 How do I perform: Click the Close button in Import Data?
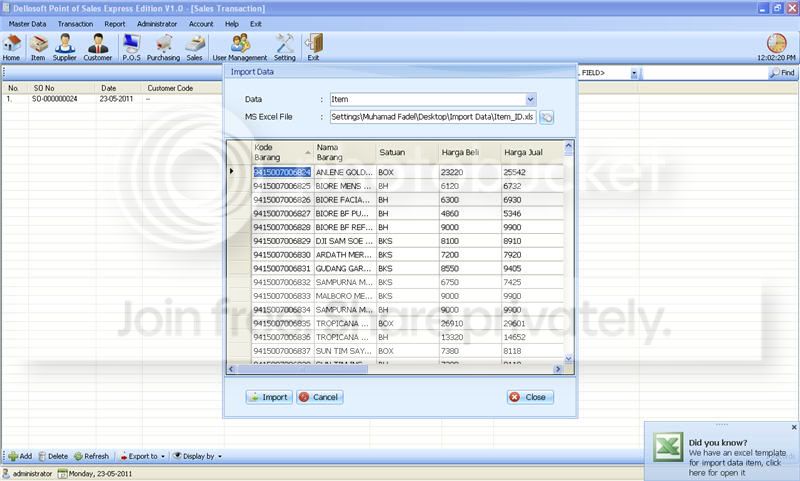pyautogui.click(x=530, y=397)
